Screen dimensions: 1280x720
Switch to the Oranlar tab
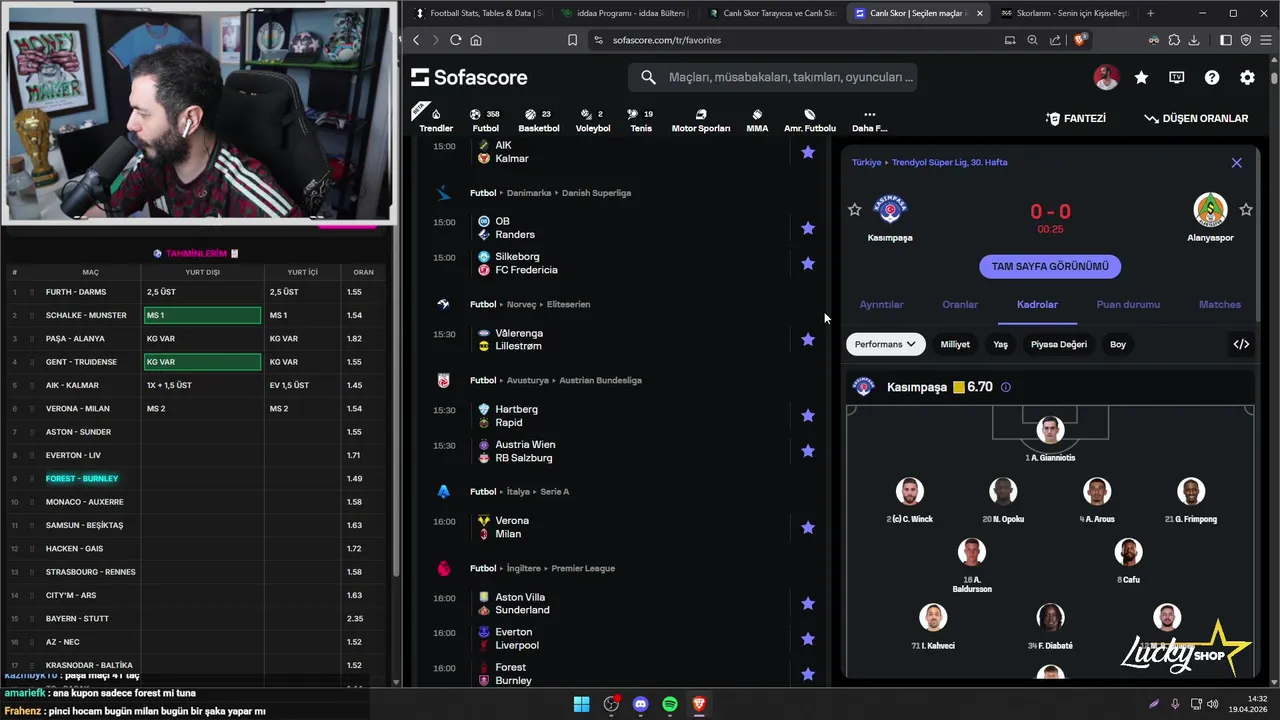tap(960, 304)
